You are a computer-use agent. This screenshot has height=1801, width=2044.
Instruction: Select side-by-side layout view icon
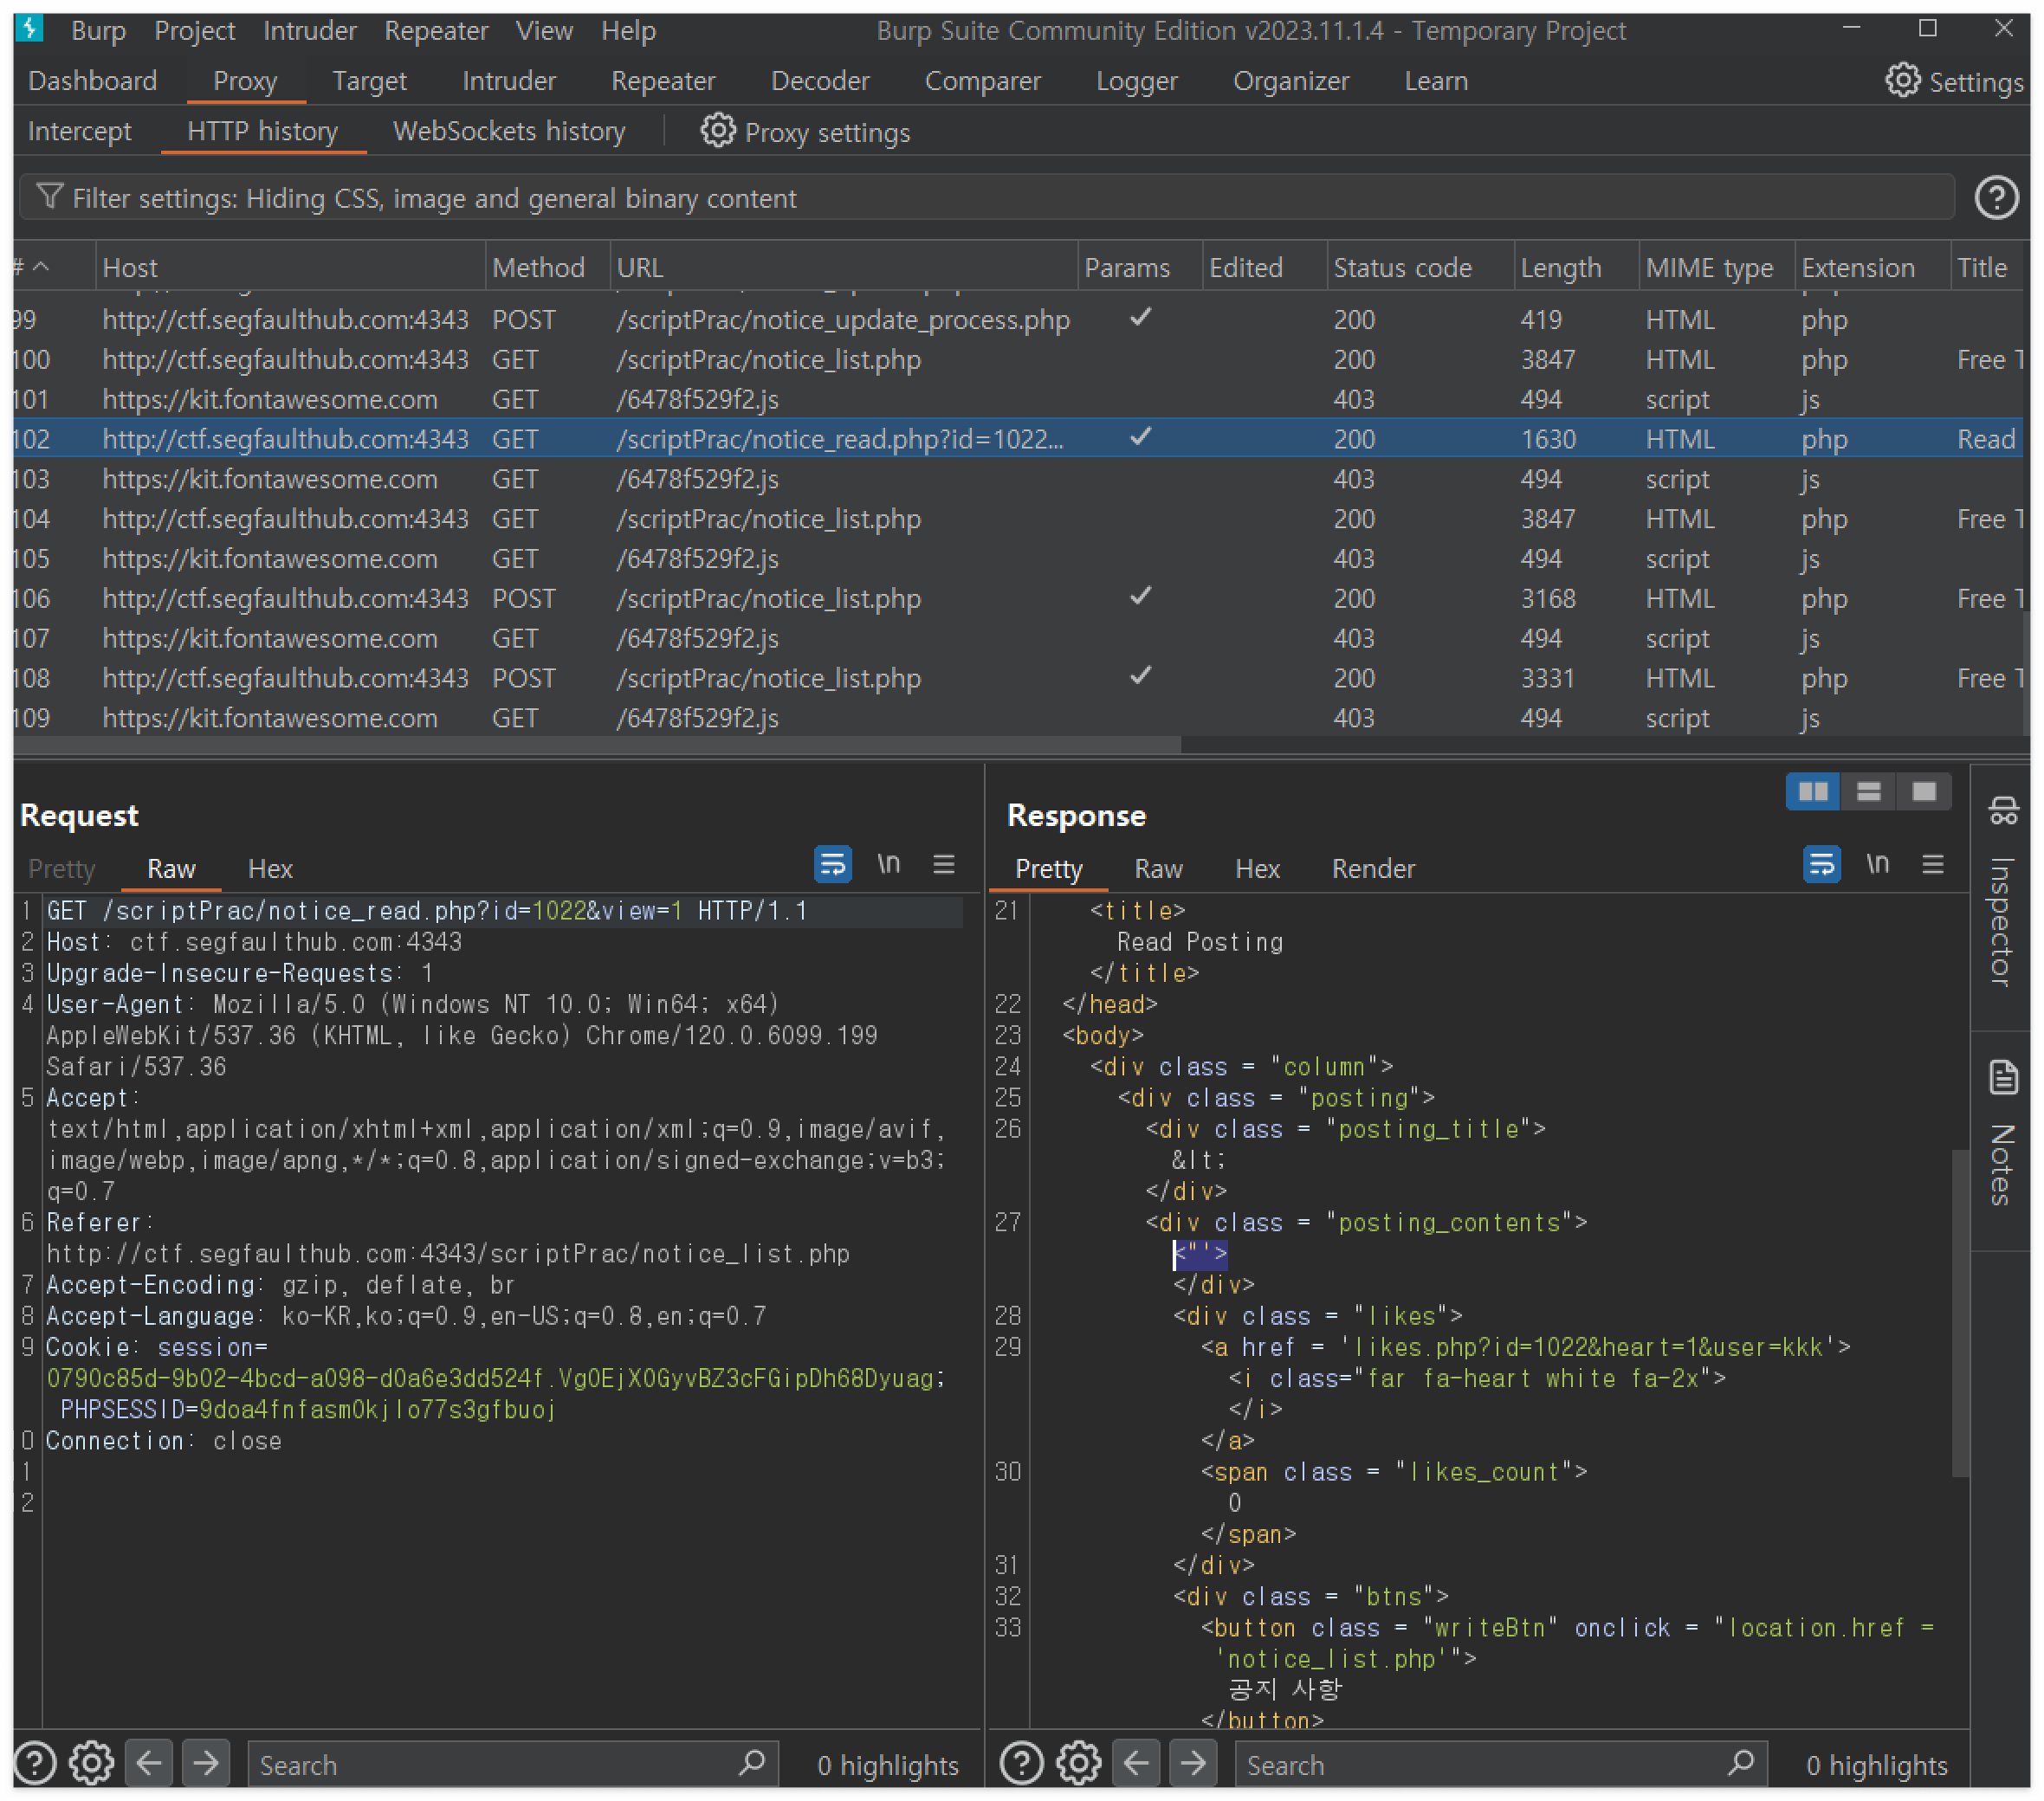coord(1812,792)
